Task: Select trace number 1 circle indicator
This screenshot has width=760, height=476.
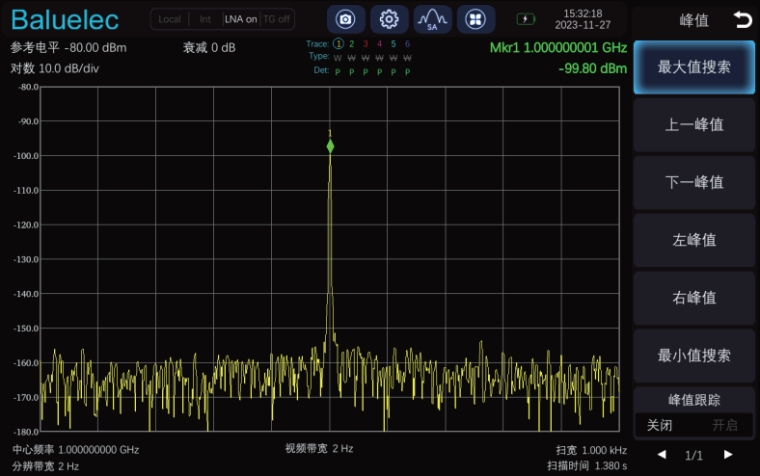Action: point(338,44)
